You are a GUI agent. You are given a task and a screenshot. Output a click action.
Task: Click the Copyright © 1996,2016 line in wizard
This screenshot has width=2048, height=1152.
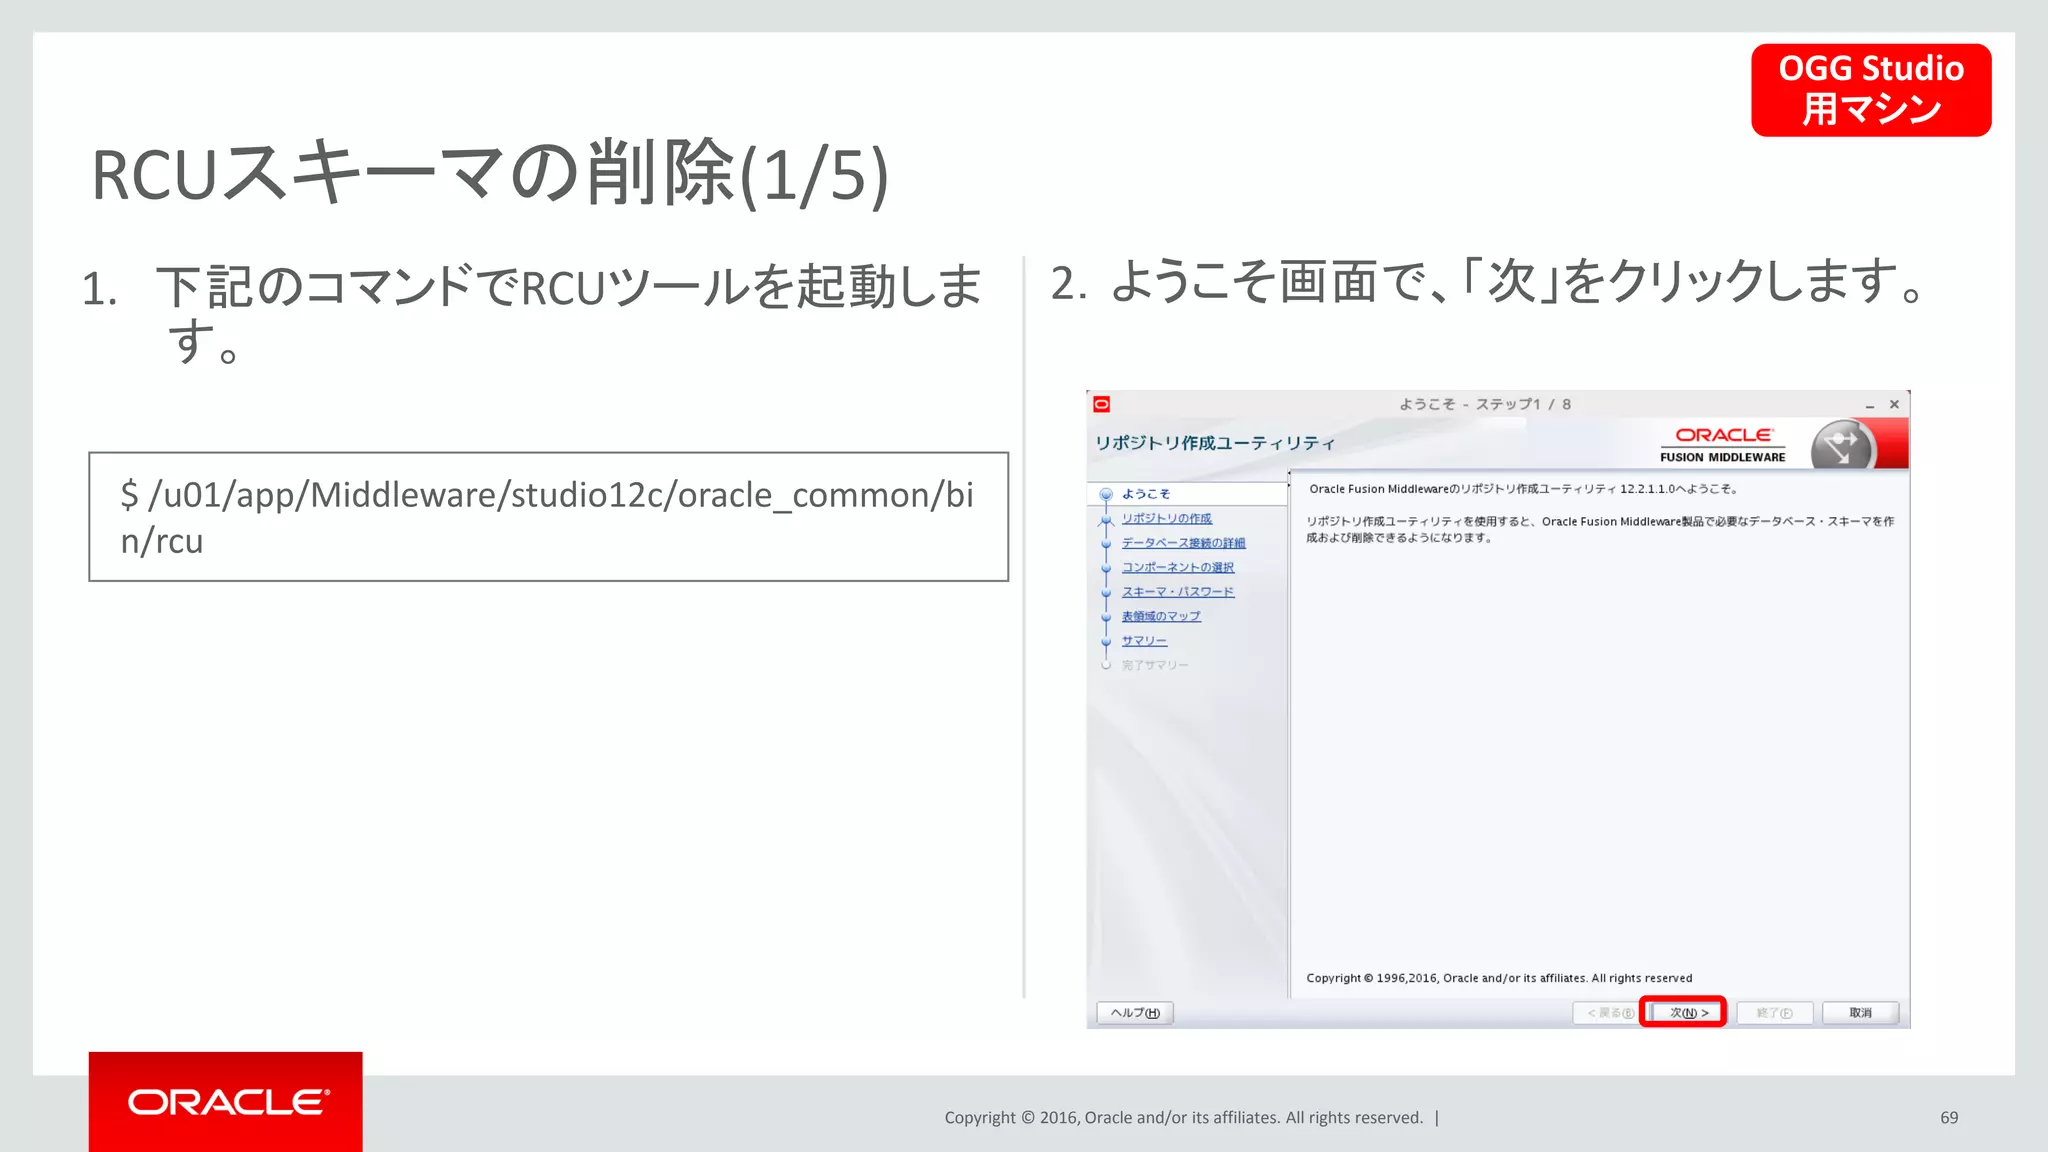(x=1499, y=978)
